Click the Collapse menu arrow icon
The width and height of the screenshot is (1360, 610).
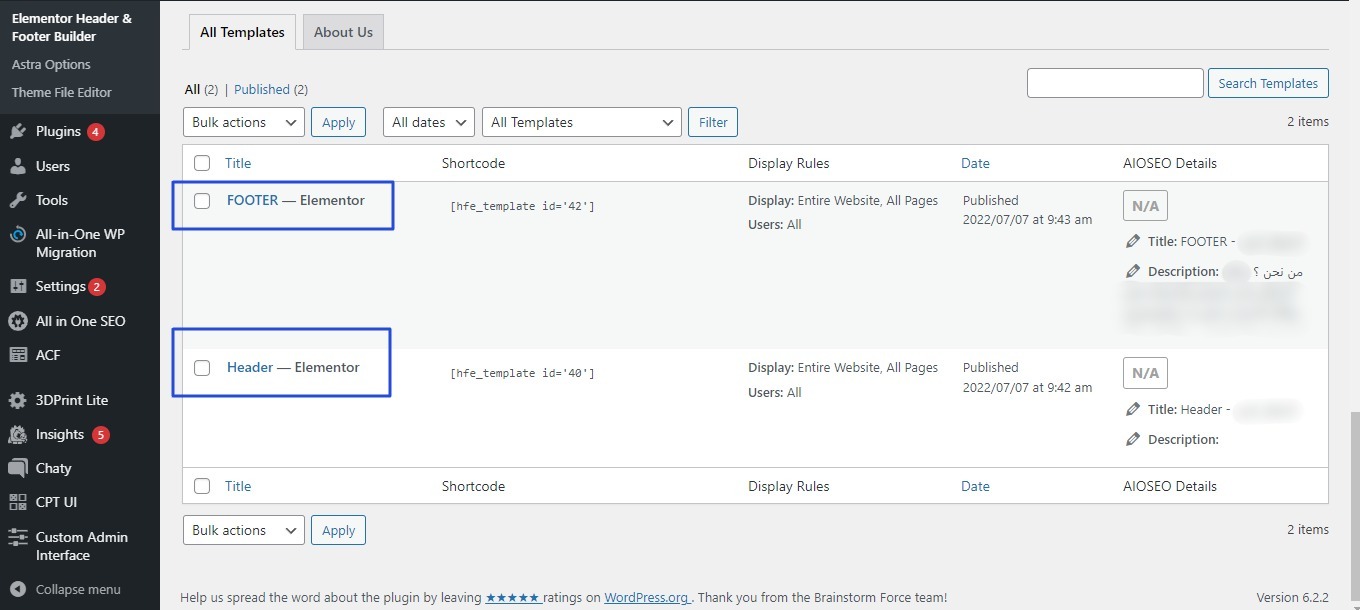point(18,589)
